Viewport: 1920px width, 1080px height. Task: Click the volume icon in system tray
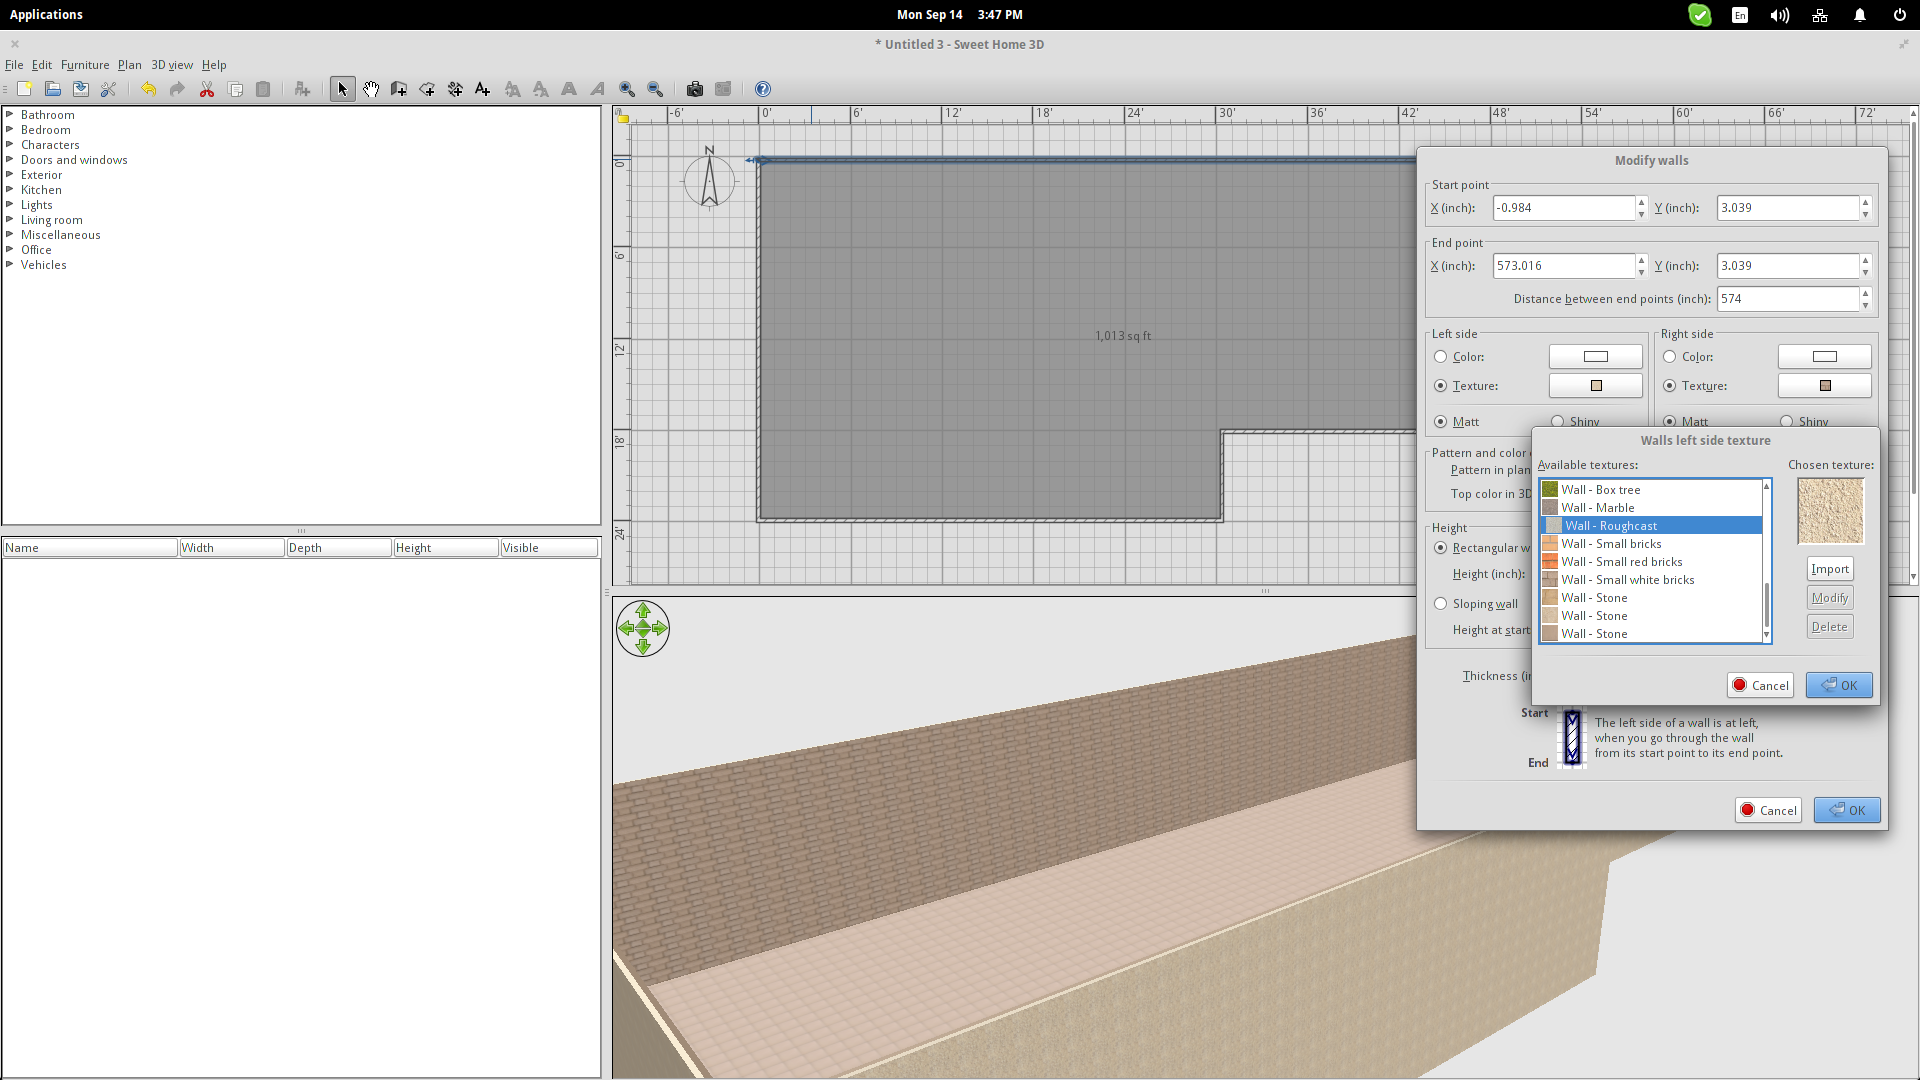pyautogui.click(x=1780, y=15)
